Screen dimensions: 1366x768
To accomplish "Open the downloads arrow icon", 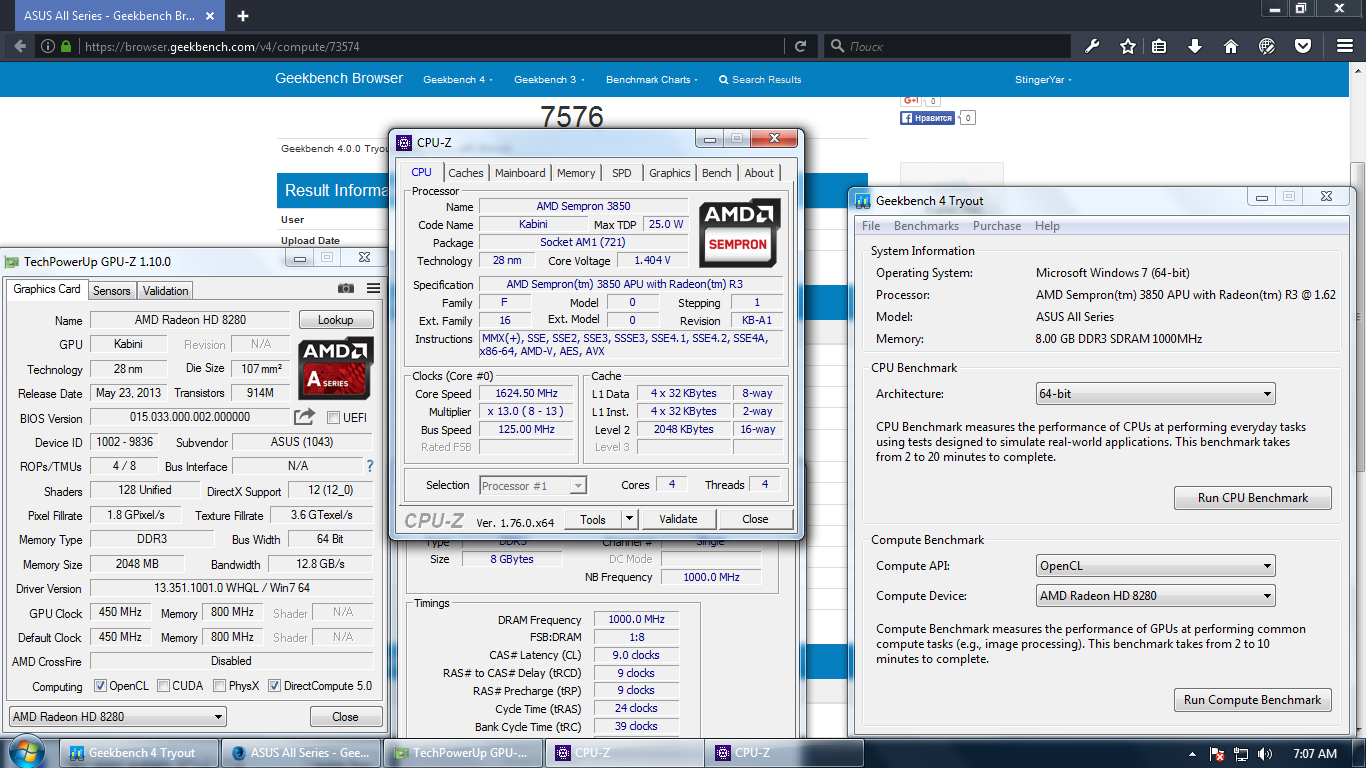I will pos(1195,46).
